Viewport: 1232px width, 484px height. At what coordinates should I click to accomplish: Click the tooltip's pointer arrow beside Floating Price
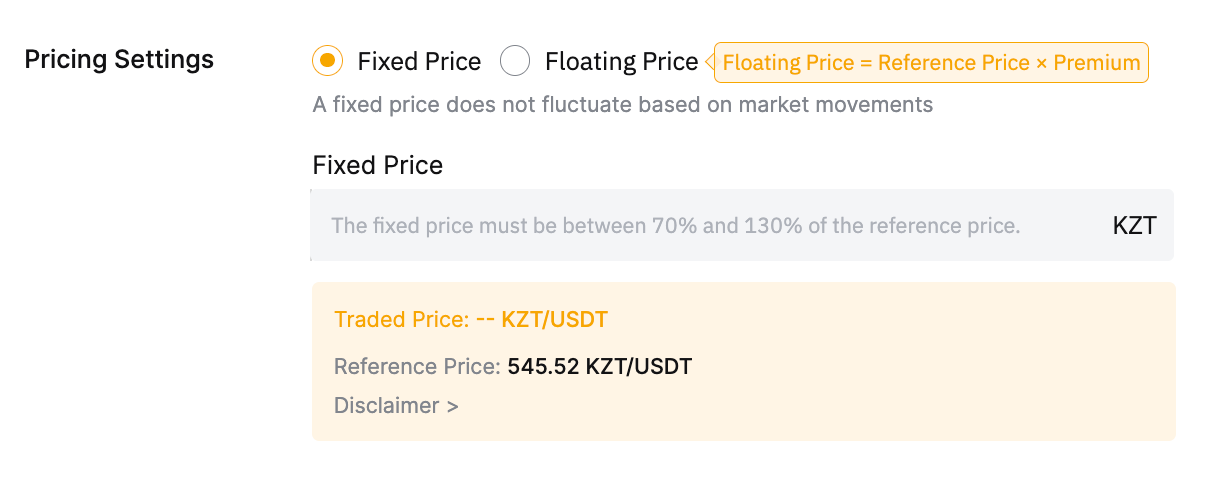click(710, 62)
